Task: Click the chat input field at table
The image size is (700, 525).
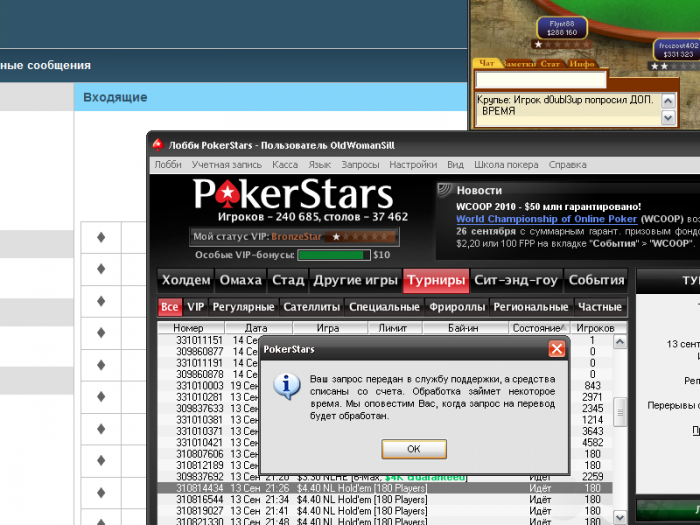Action: tap(541, 80)
